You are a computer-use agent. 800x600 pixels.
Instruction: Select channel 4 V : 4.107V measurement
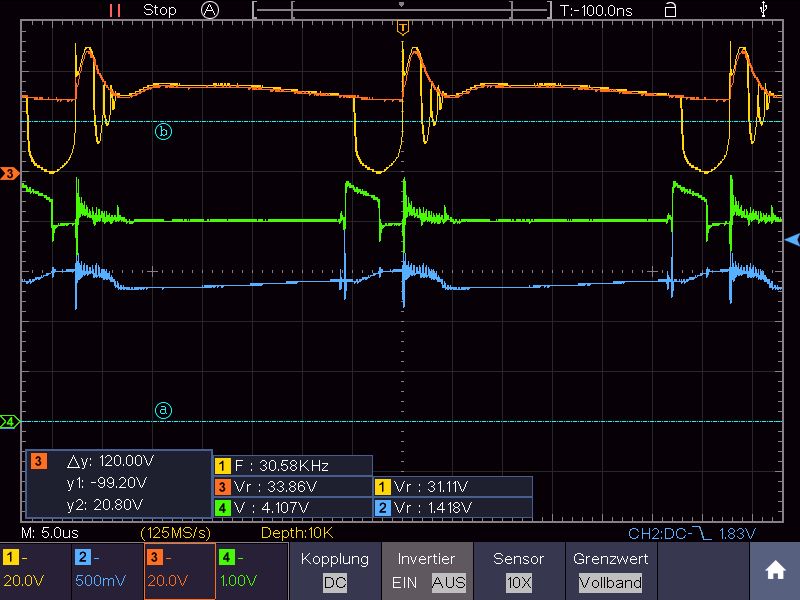coord(293,508)
